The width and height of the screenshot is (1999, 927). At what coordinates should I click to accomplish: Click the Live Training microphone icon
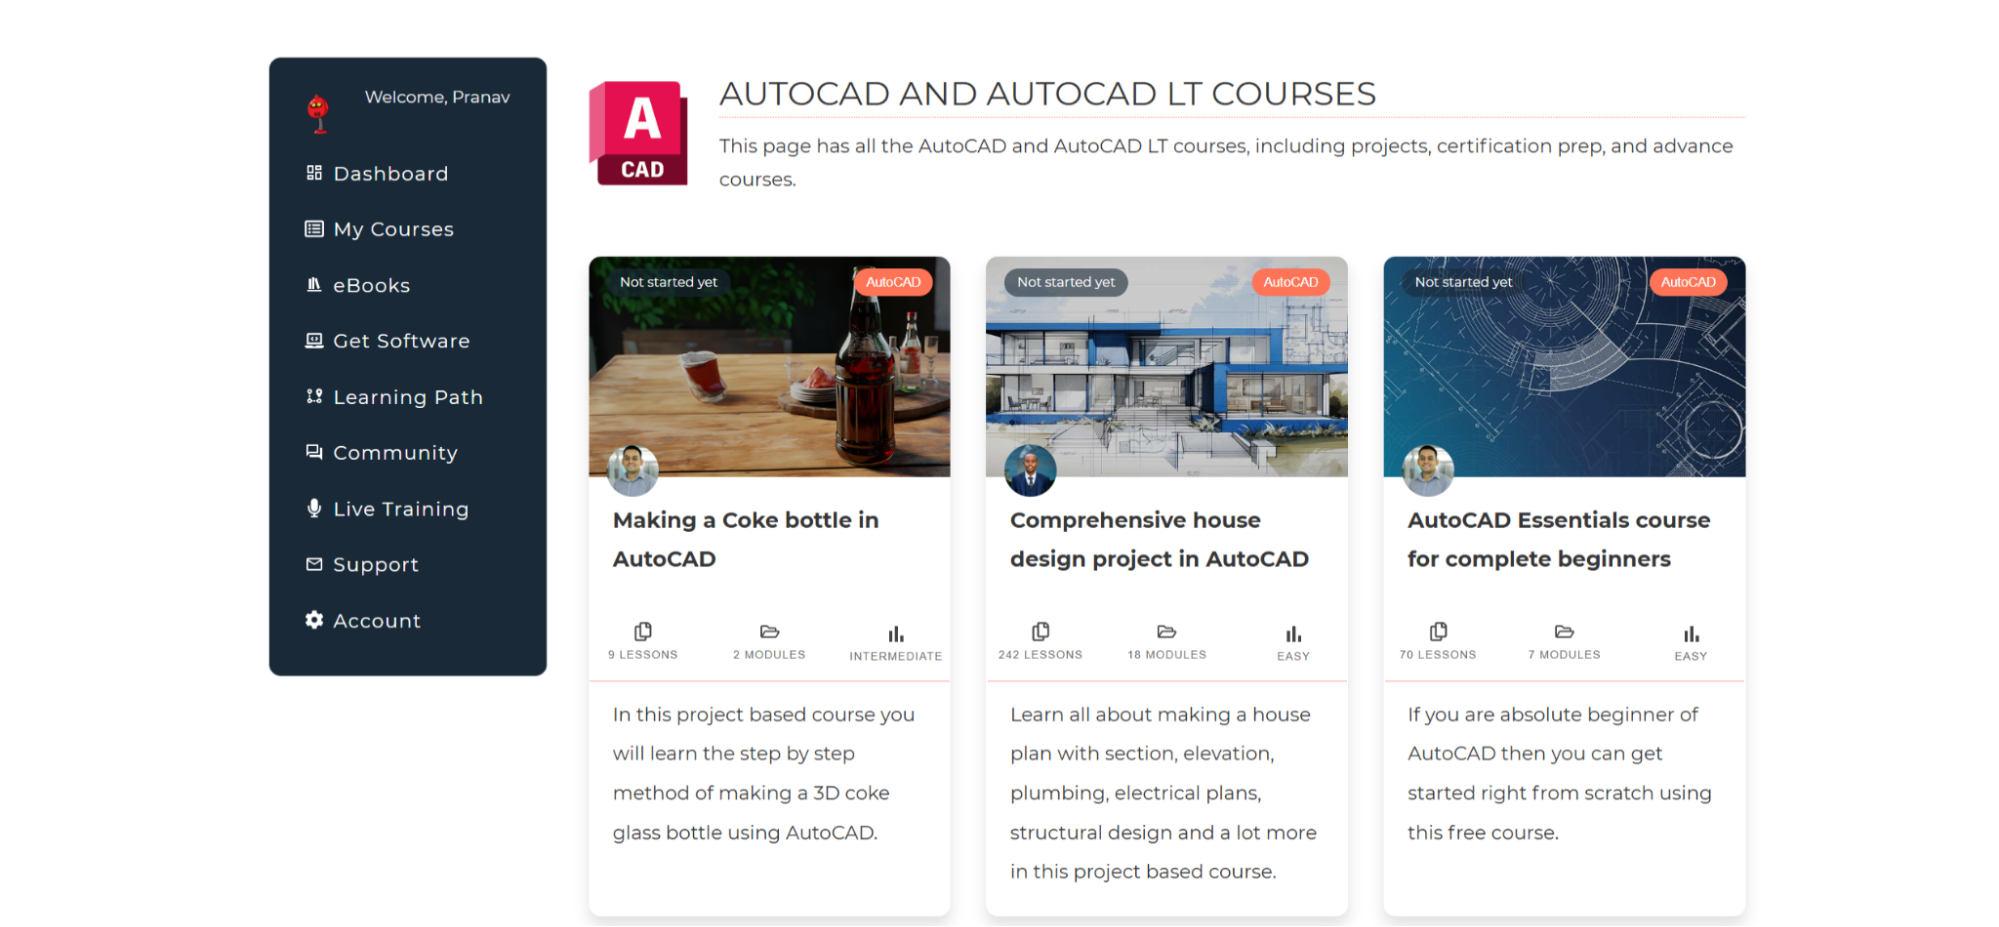(x=314, y=508)
